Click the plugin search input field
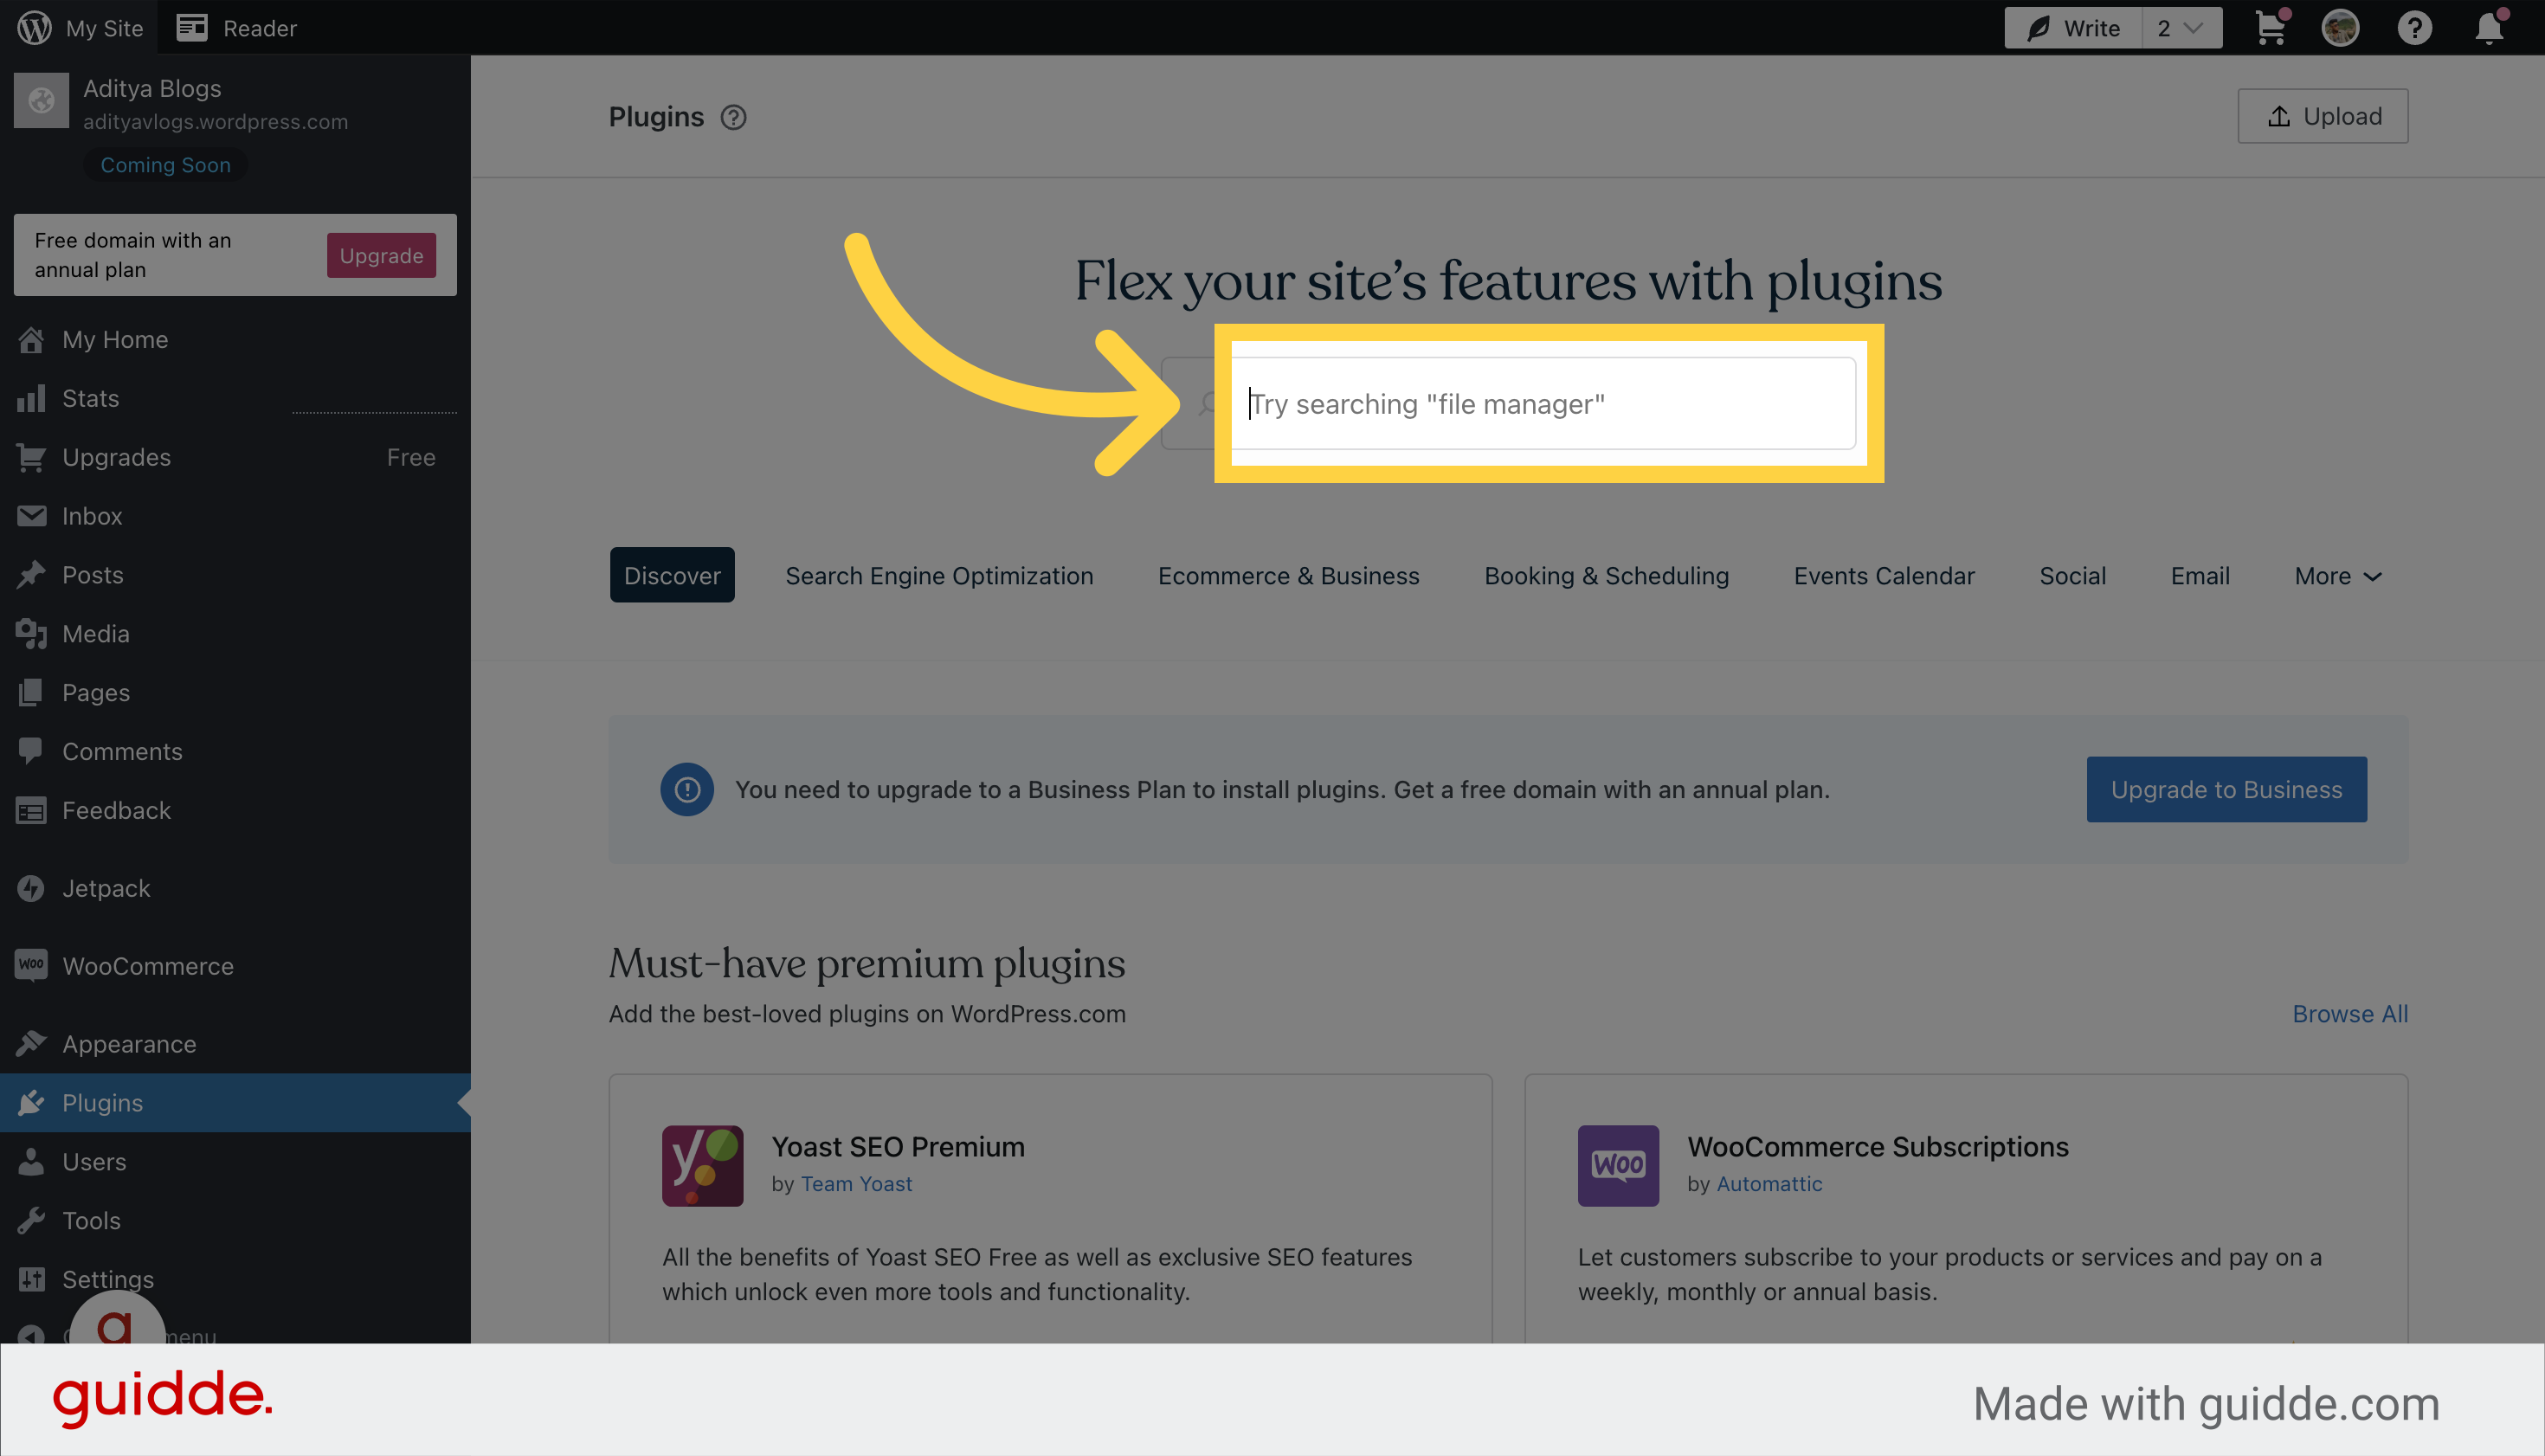Image resolution: width=2545 pixels, height=1456 pixels. [1545, 402]
